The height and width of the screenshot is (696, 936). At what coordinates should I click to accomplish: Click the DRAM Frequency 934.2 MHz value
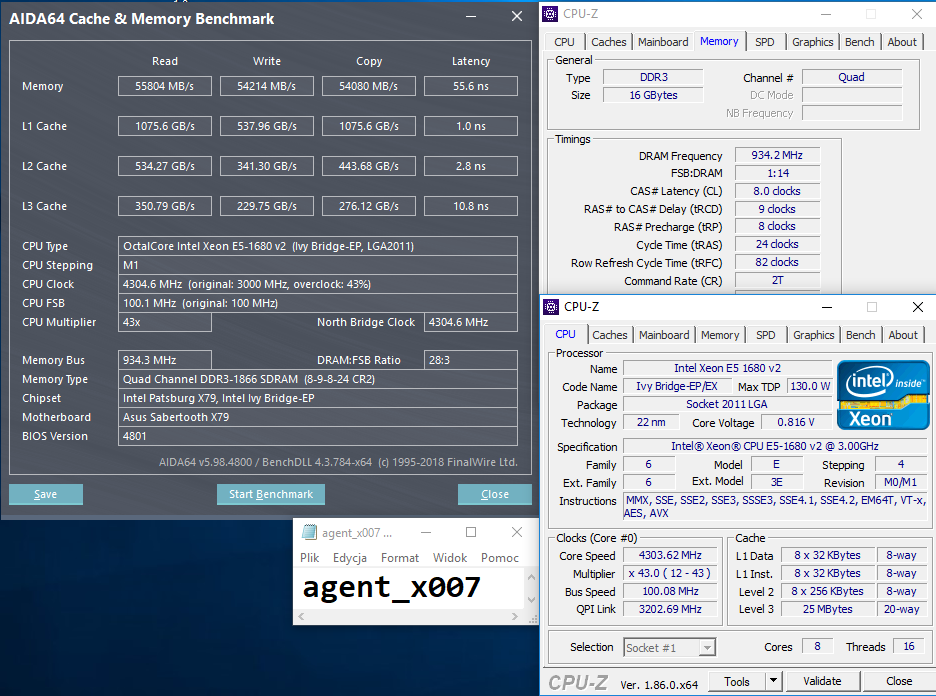tap(777, 155)
